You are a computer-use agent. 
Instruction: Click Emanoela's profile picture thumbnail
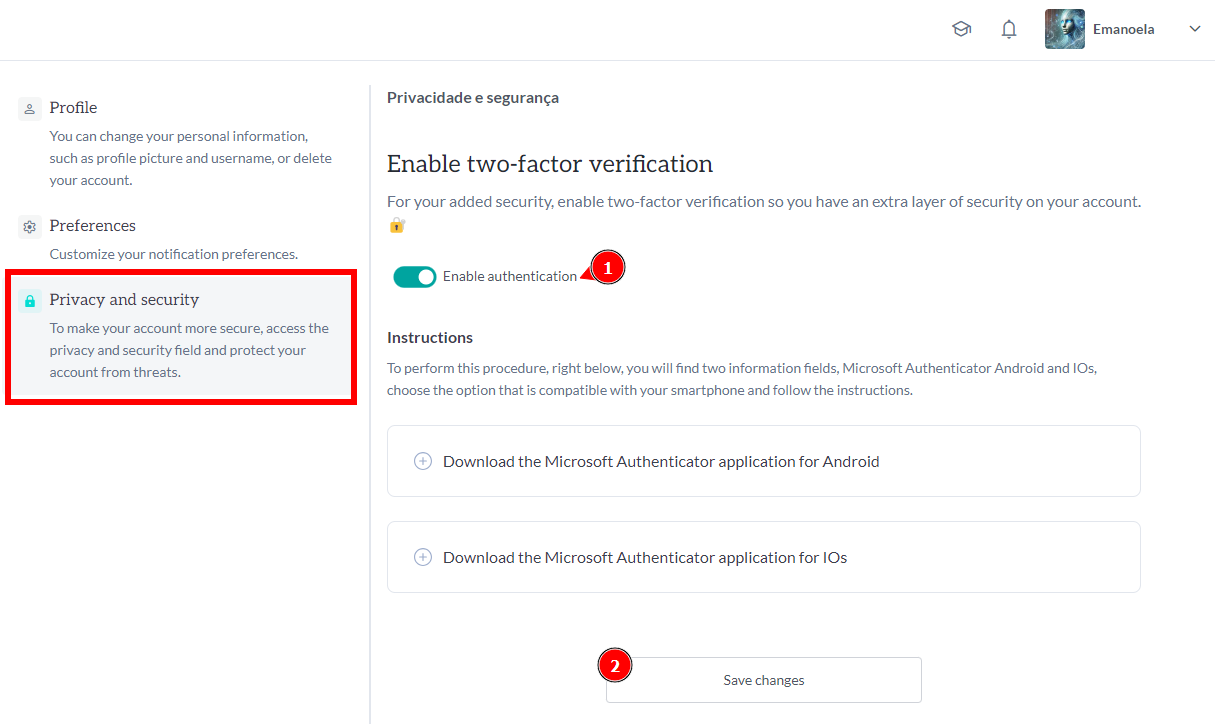pyautogui.click(x=1064, y=29)
